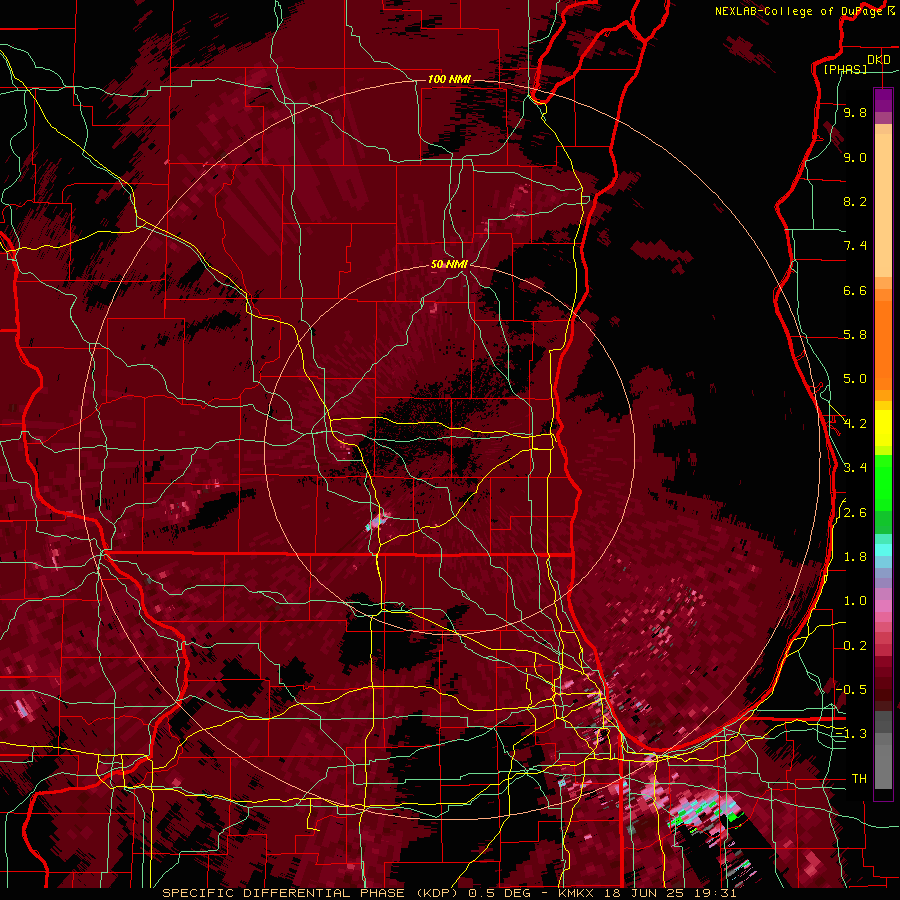Click the 9.8 legend value
This screenshot has height=900, width=900.
pyautogui.click(x=855, y=112)
